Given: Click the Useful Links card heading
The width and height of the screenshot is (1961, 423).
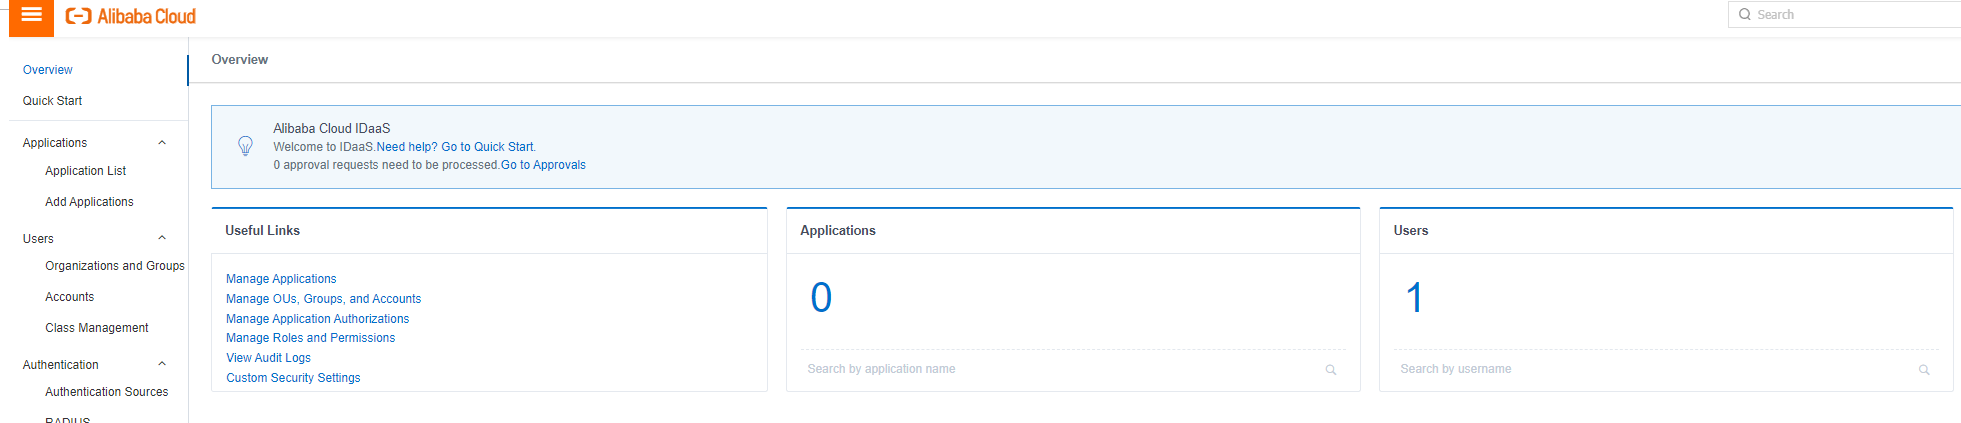Looking at the screenshot, I should click(x=263, y=230).
